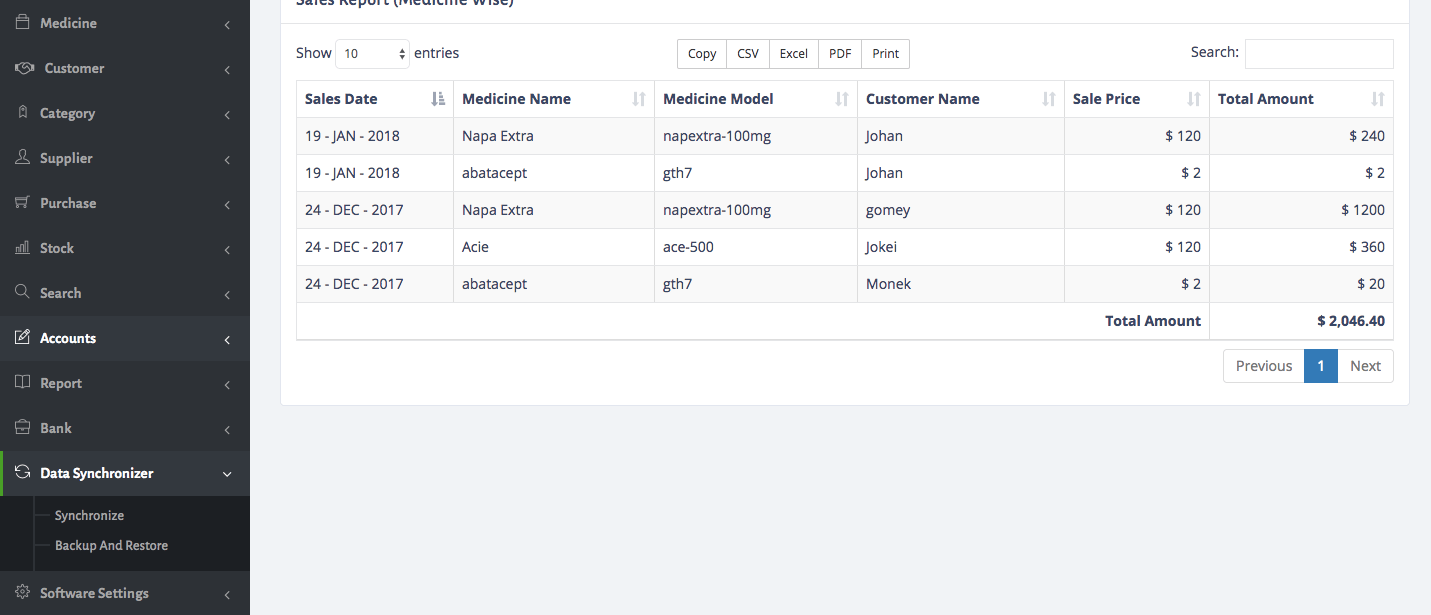The image size is (1431, 615).
Task: Select the Stock chart icon
Action: [21, 248]
